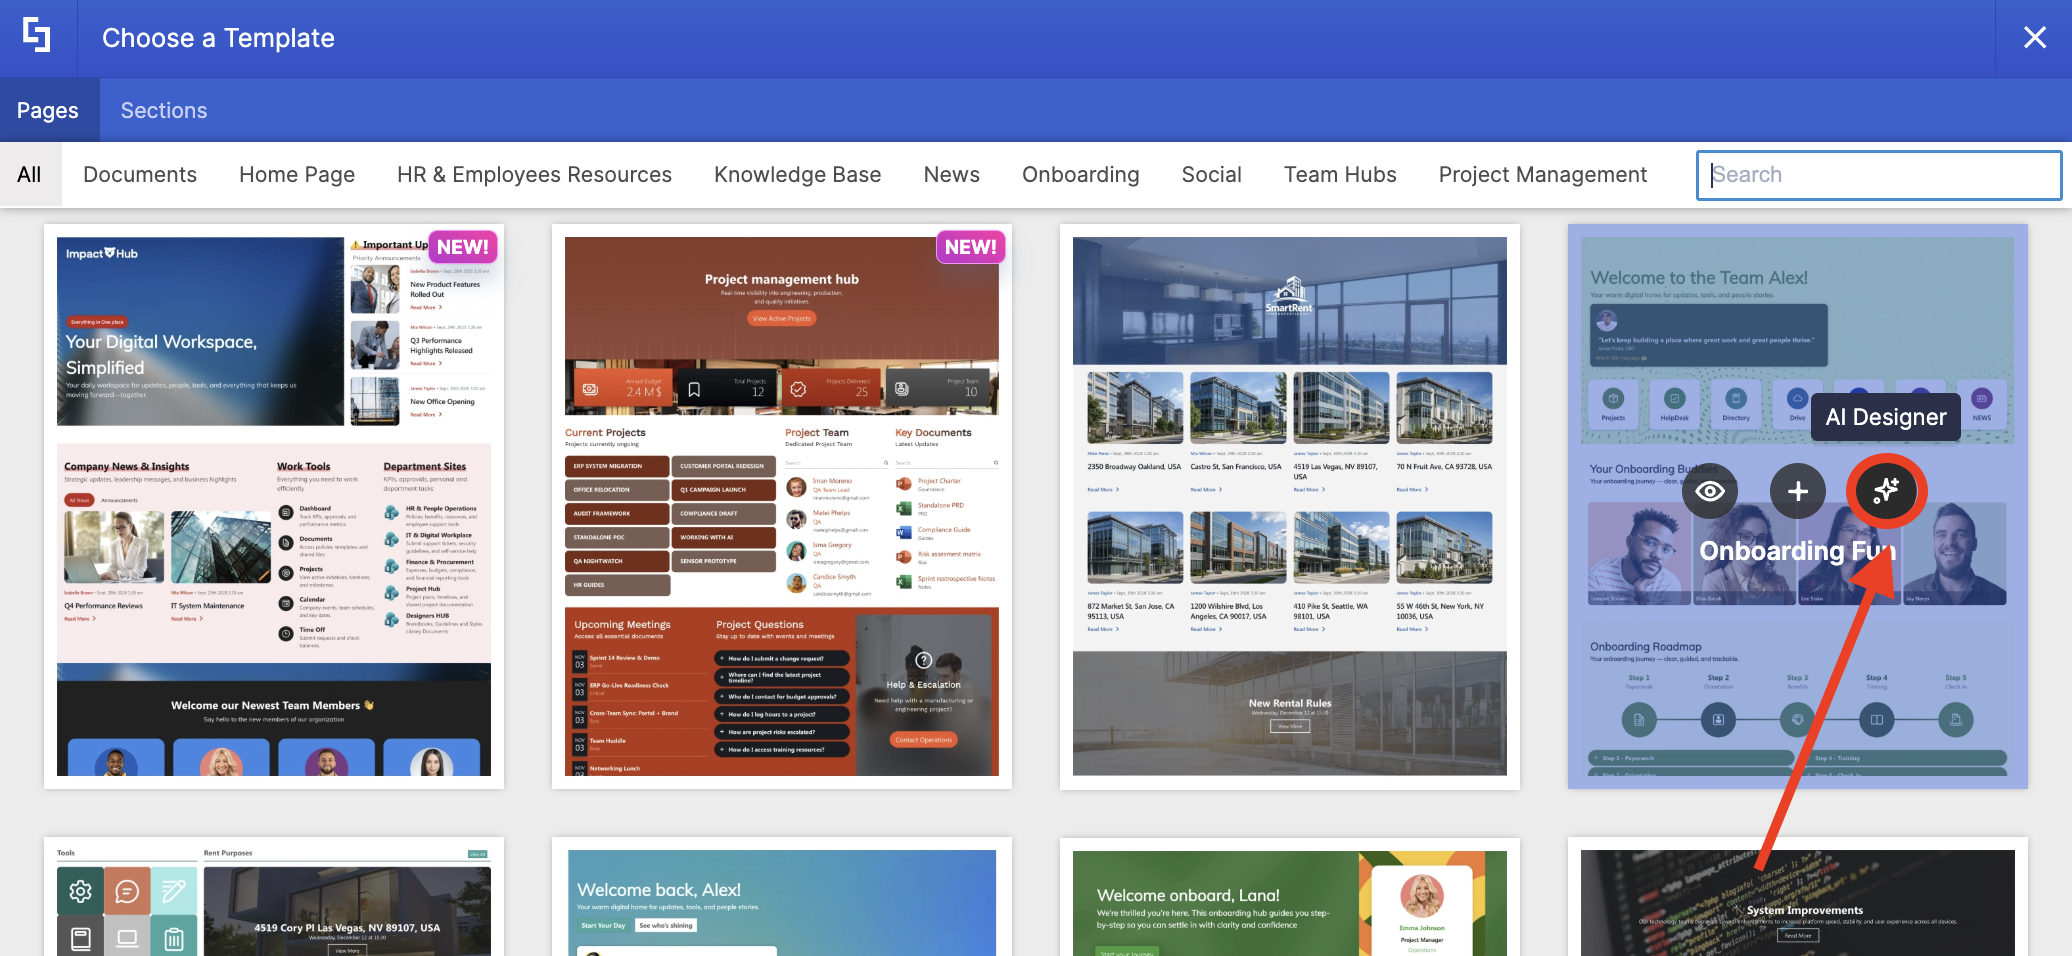Show Onboarding category templates
This screenshot has height=956, width=2072.
point(1081,175)
